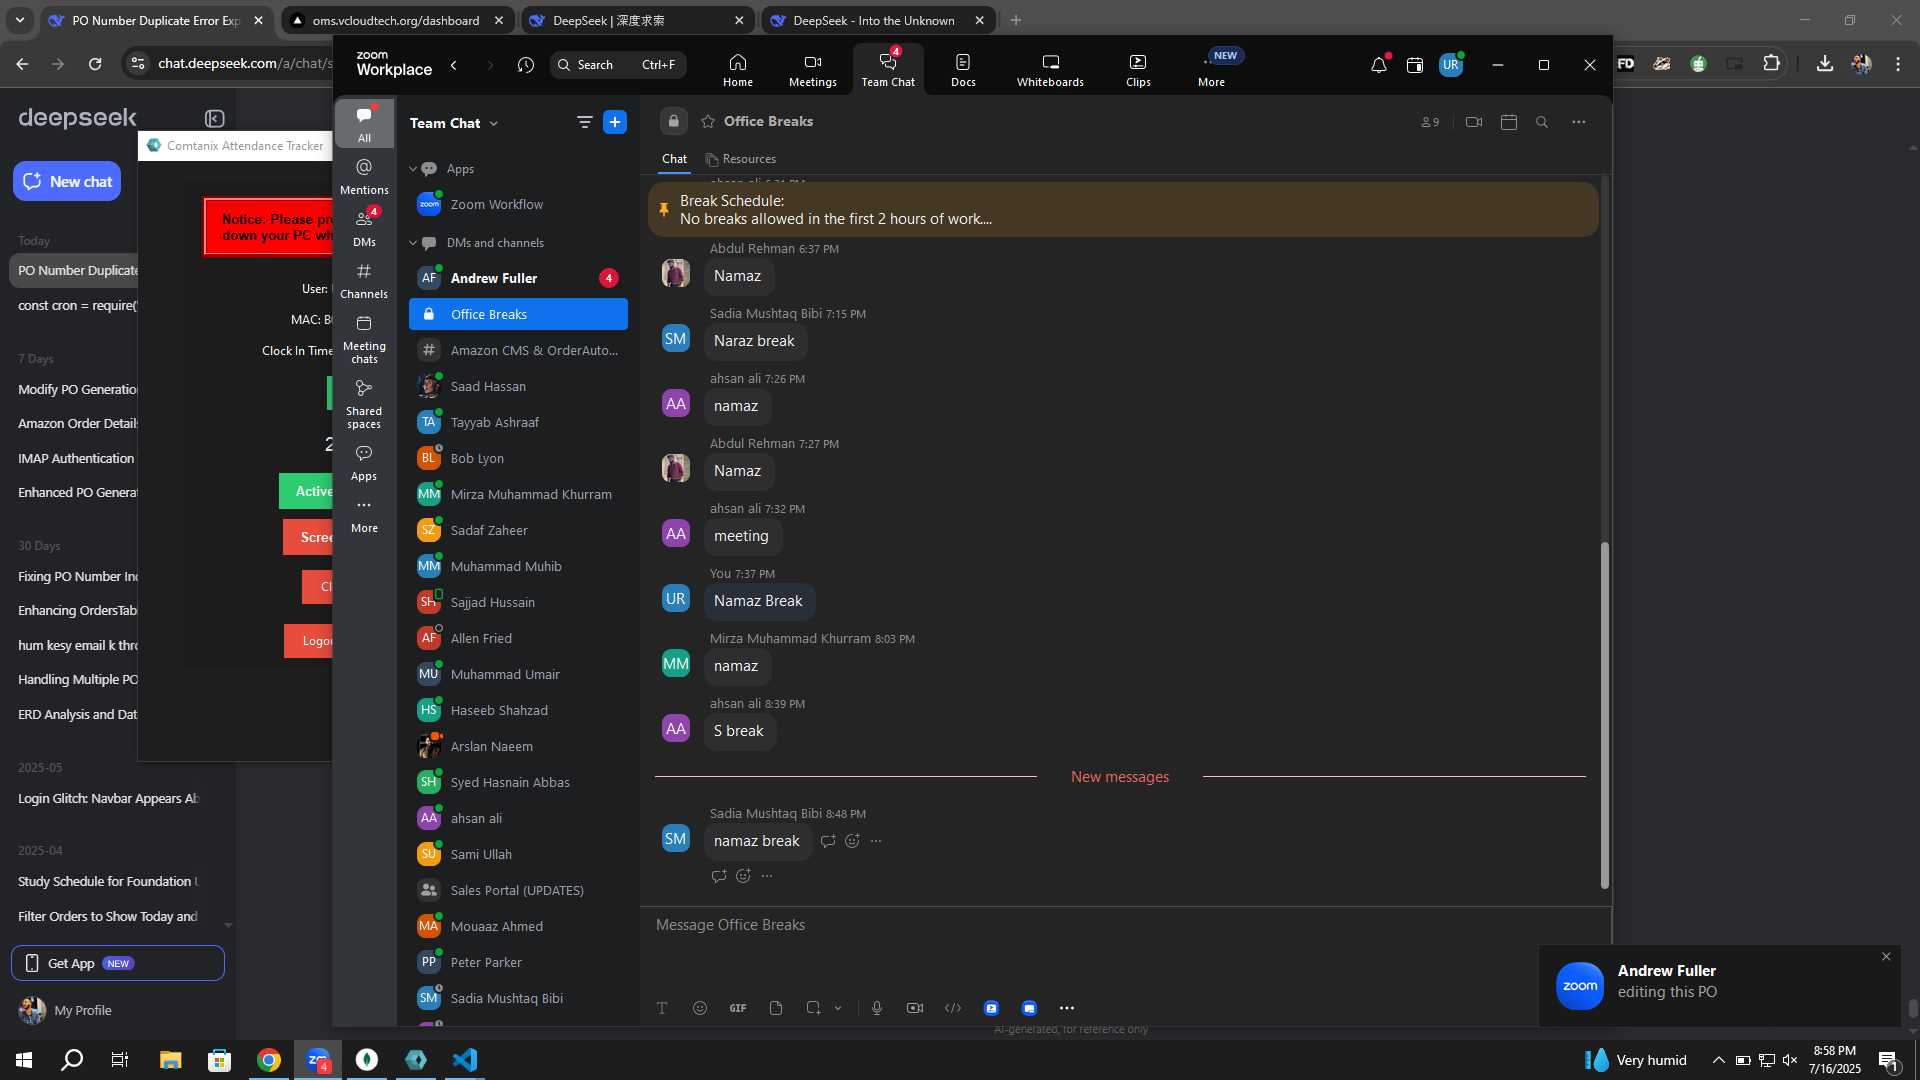Open composer more options ellipsis

[1067, 1008]
